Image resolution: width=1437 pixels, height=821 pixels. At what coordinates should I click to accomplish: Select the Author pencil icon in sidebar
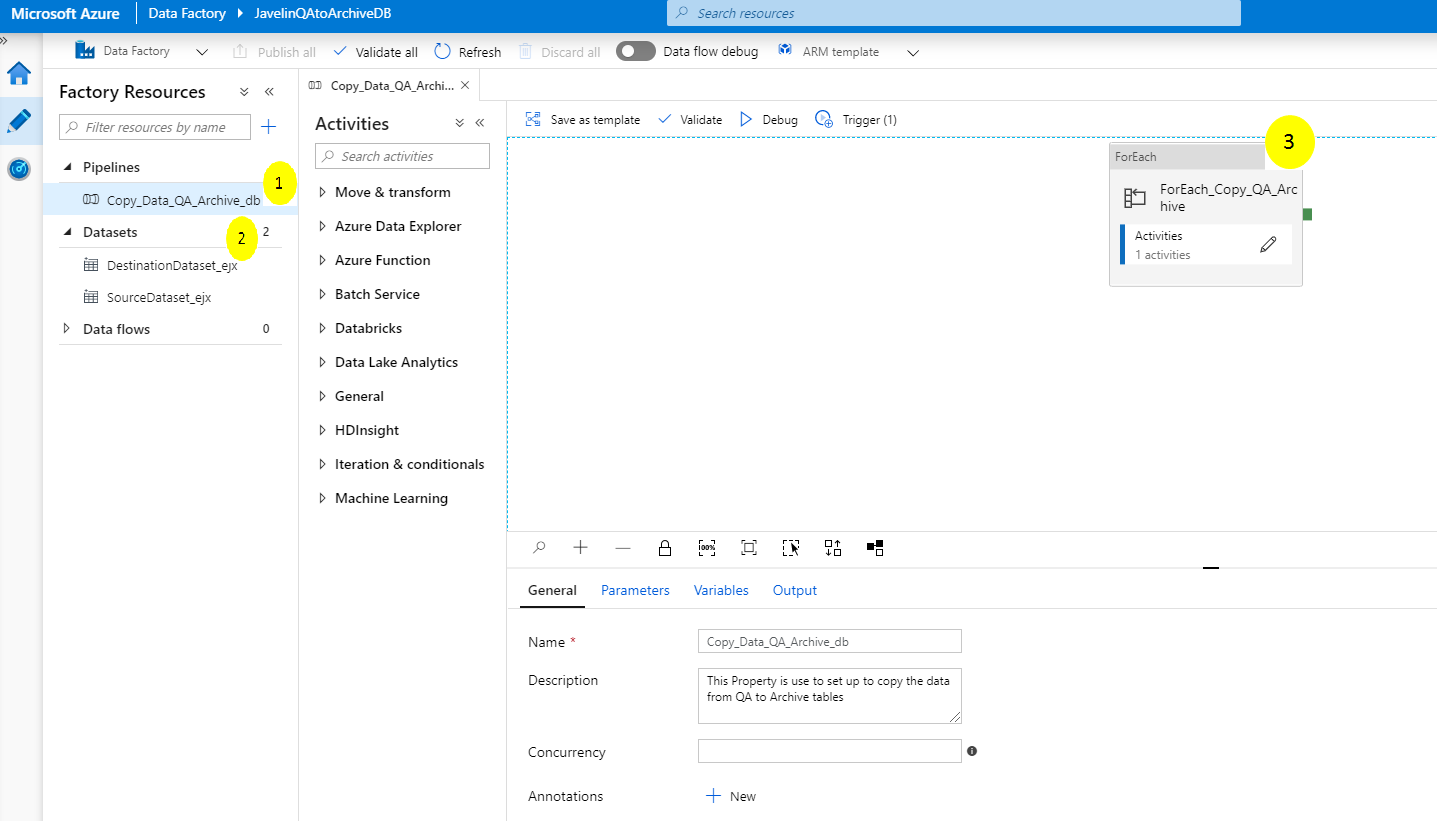(19, 121)
